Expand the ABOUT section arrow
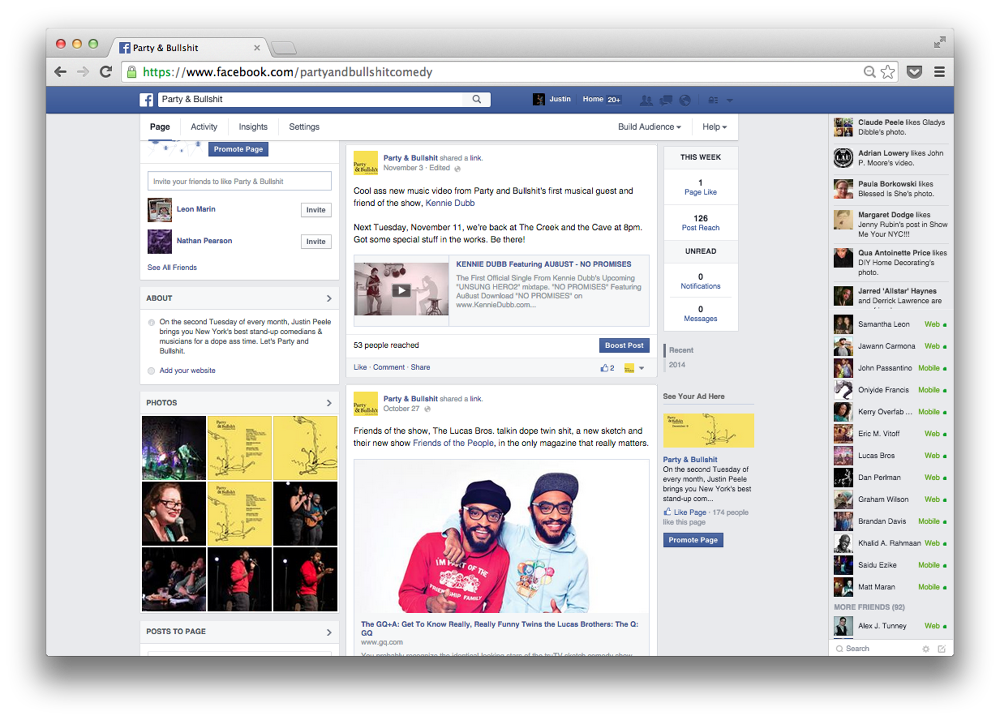The height and width of the screenshot is (720, 1000). click(329, 298)
